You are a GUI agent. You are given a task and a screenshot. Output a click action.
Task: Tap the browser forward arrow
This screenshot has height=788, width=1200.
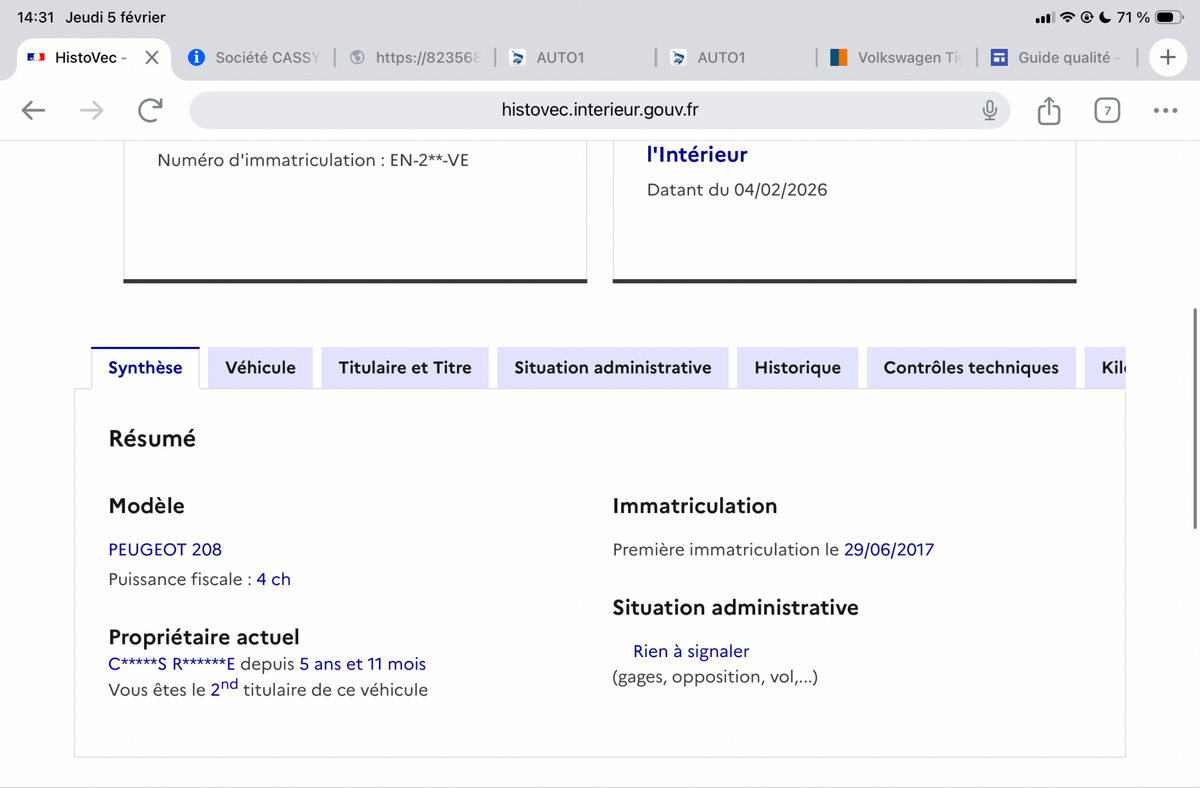91,111
